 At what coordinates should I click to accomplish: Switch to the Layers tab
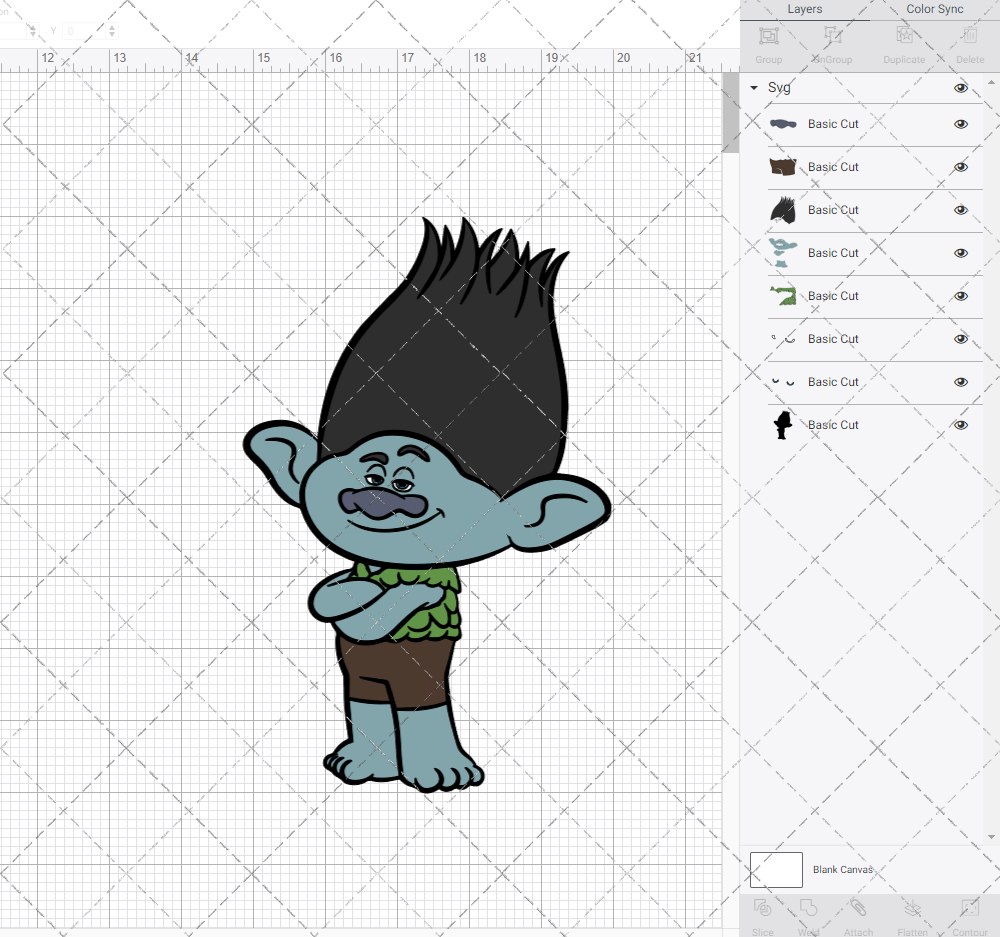[804, 9]
